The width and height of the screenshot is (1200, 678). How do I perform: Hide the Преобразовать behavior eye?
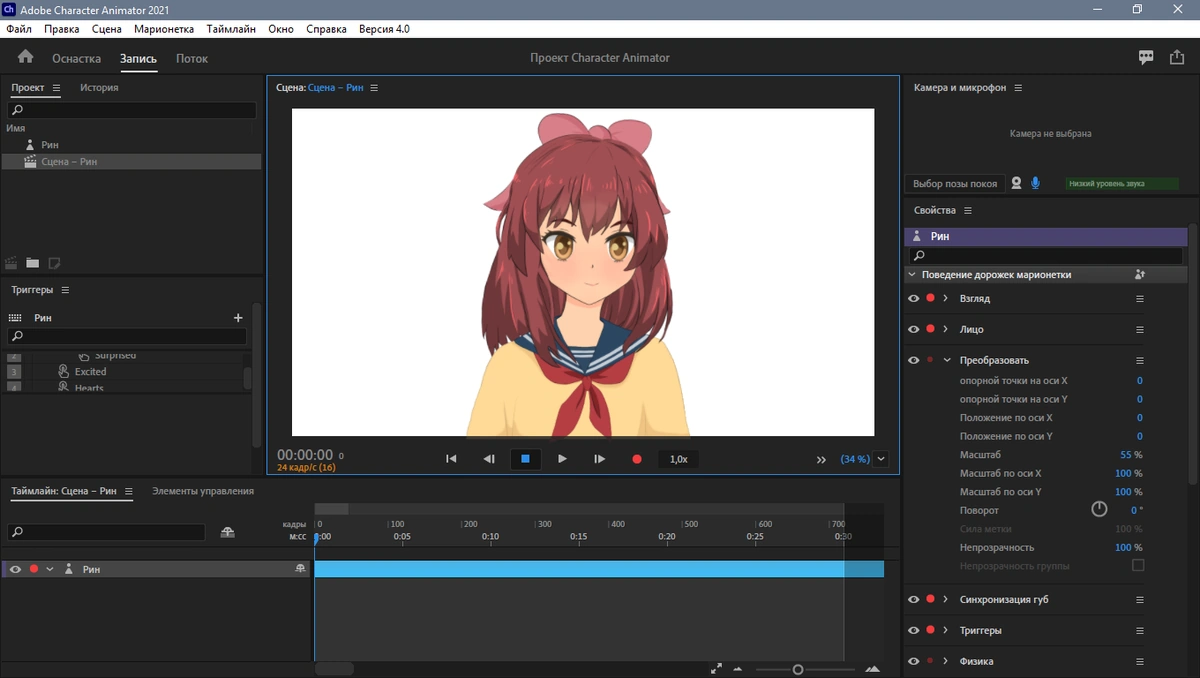(x=913, y=361)
